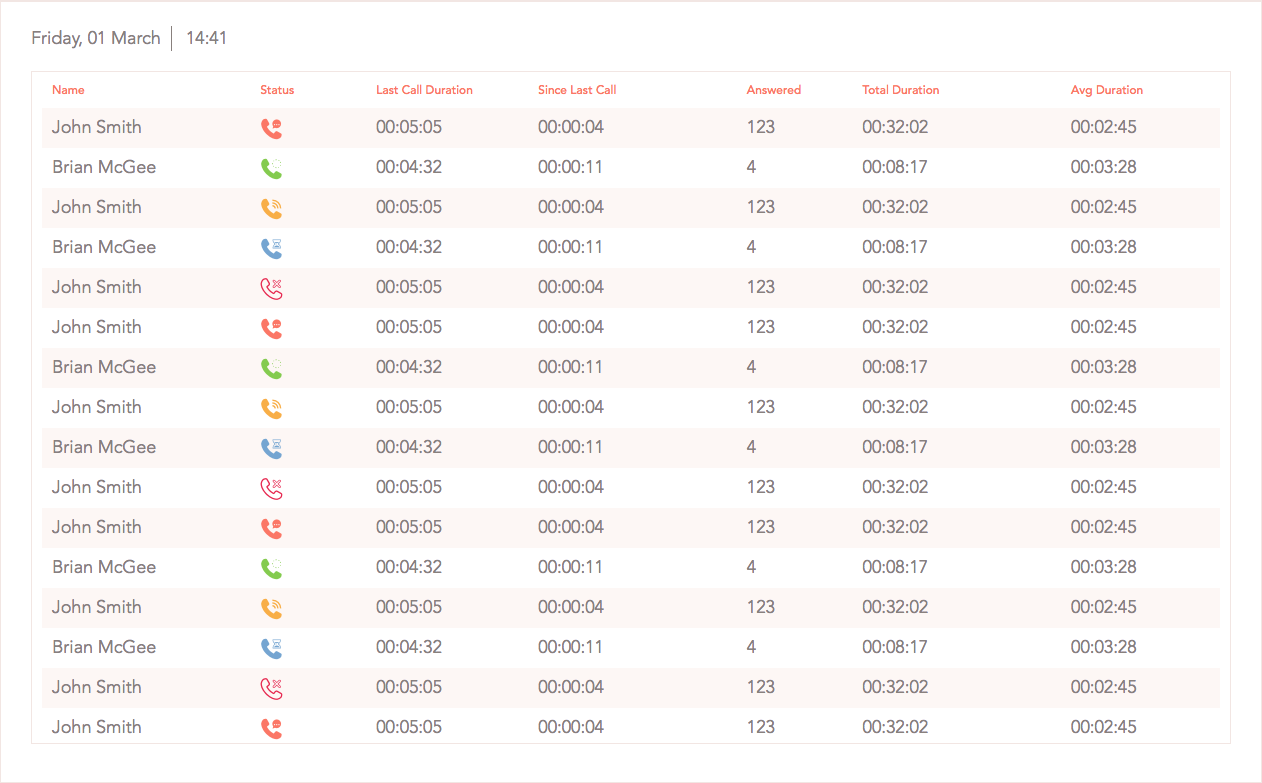
Task: Select 'John Smith' name in the fifth row
Action: click(97, 287)
